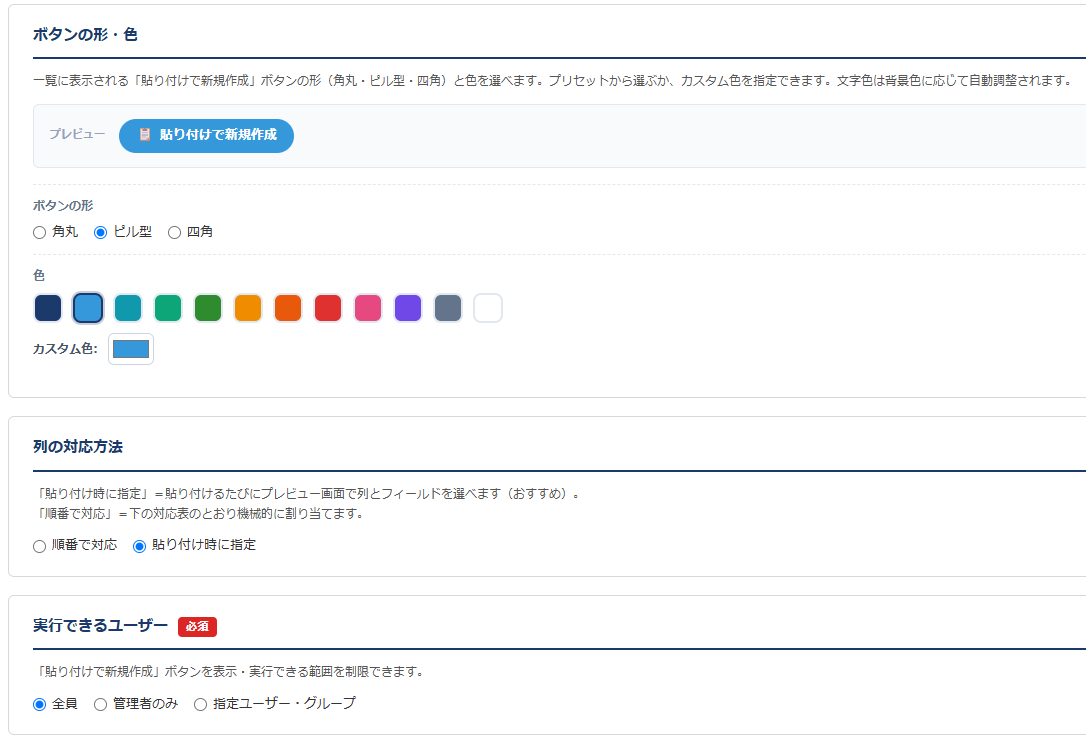Select 指定ユーザー・グループ option
1086x738 pixels.
click(200, 704)
